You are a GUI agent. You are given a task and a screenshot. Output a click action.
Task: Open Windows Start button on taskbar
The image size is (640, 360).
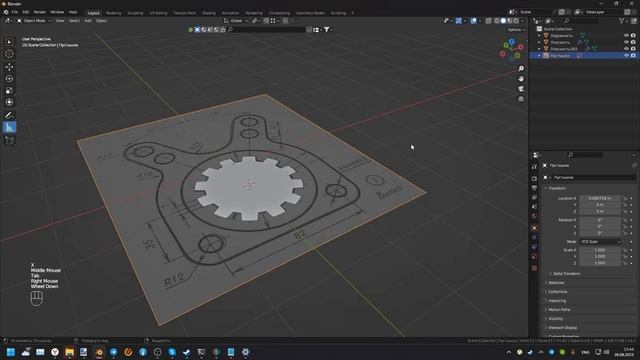11,352
